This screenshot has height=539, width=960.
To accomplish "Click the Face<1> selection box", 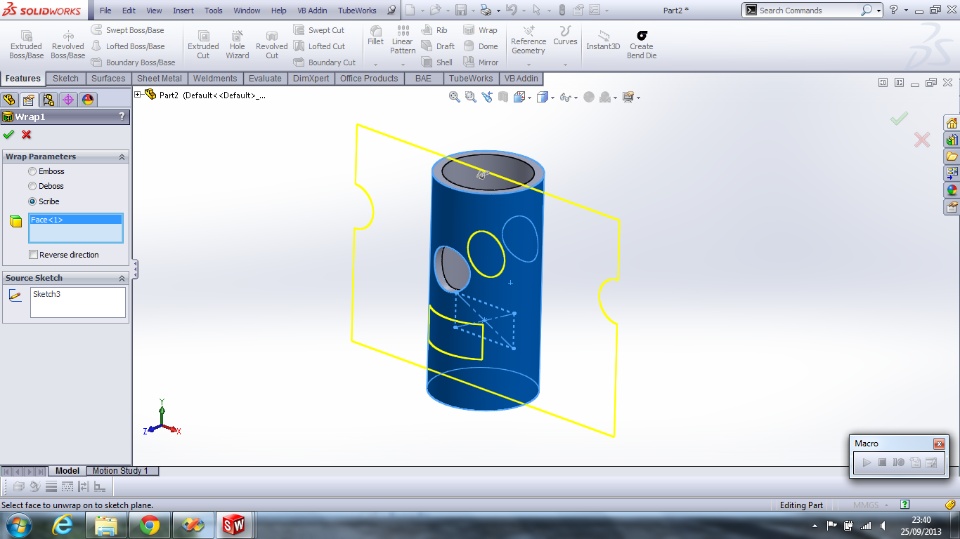I will click(76, 228).
